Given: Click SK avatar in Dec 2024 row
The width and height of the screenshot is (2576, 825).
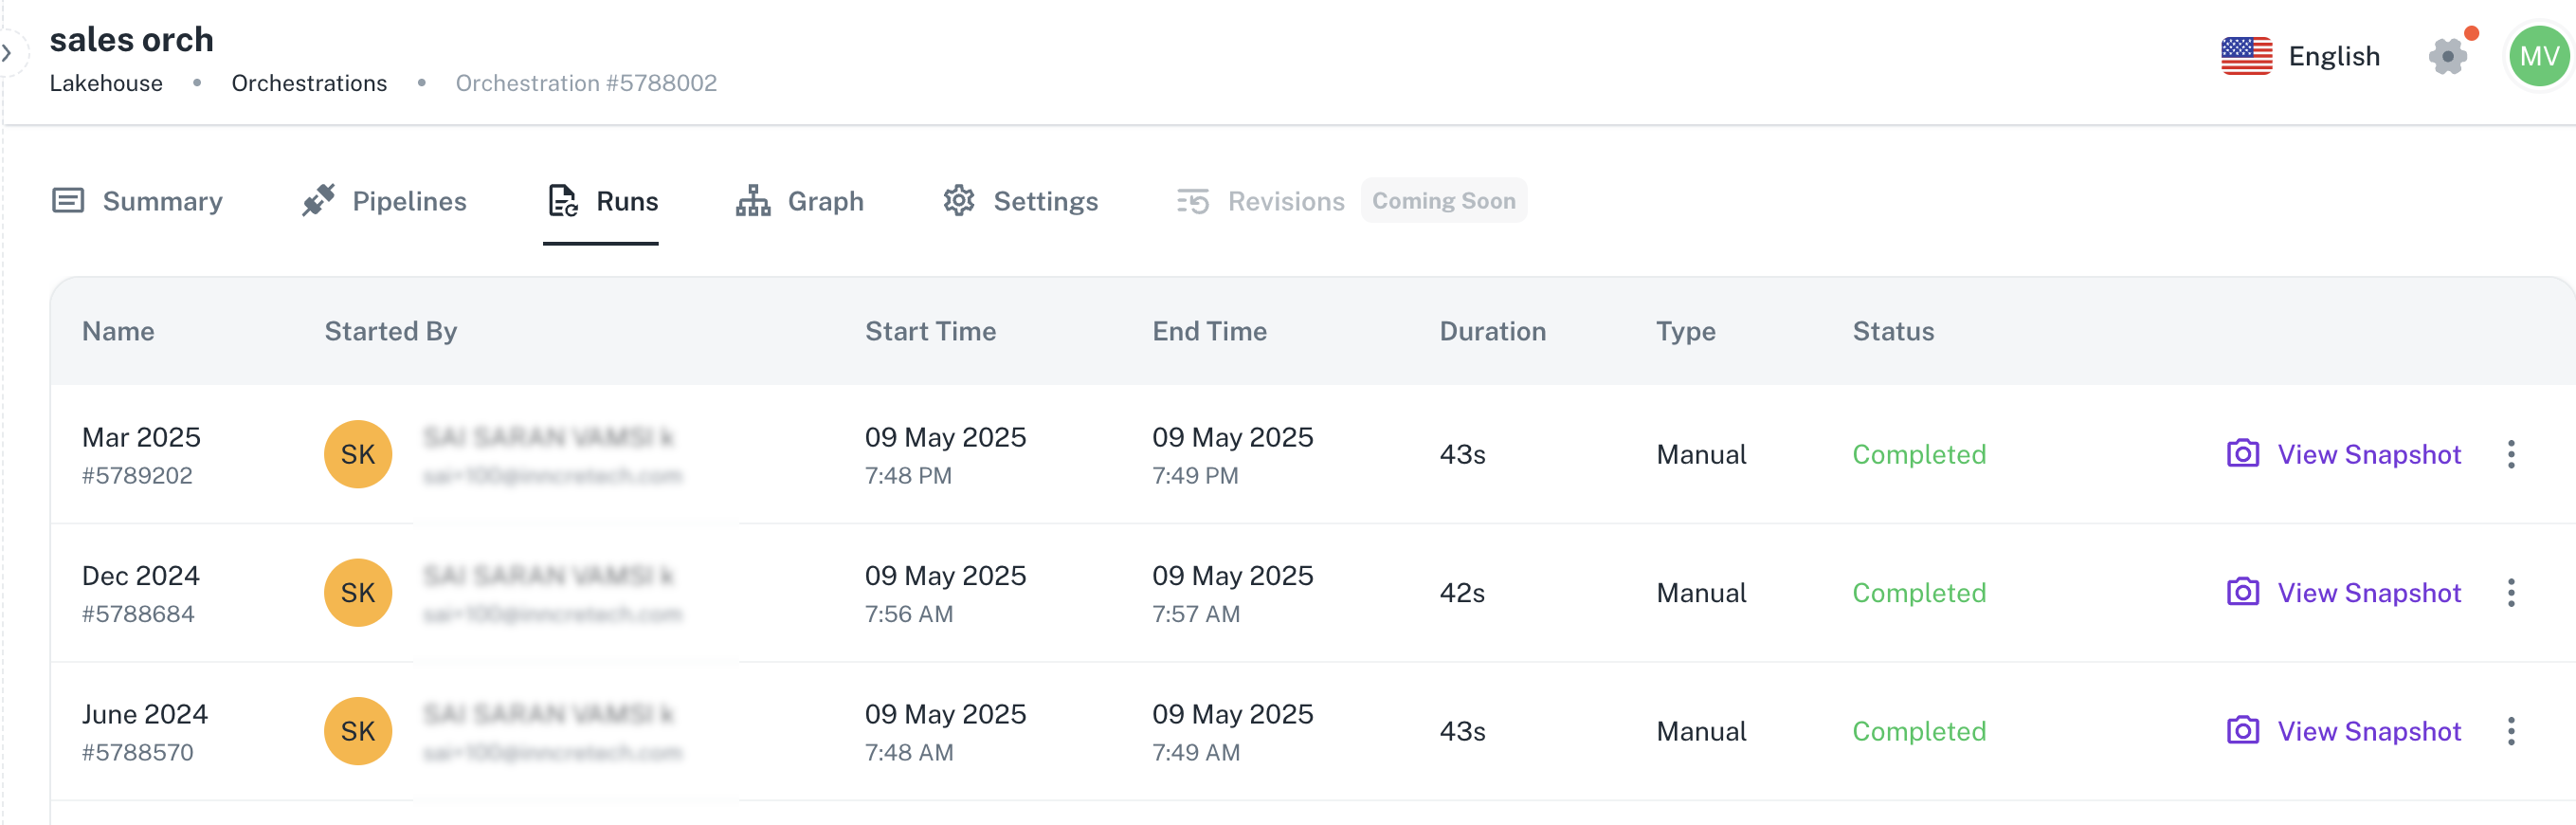Looking at the screenshot, I should [358, 593].
